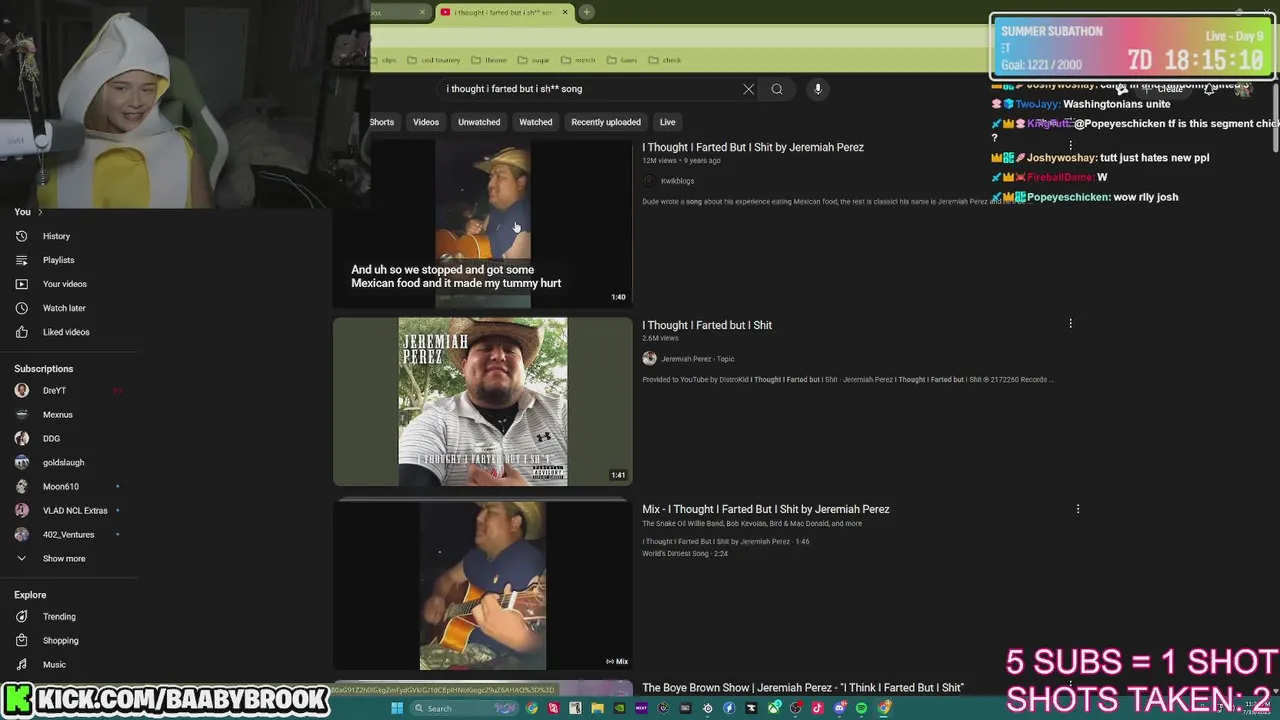The width and height of the screenshot is (1280, 720).
Task: Go to Your videos
Action: click(64, 284)
